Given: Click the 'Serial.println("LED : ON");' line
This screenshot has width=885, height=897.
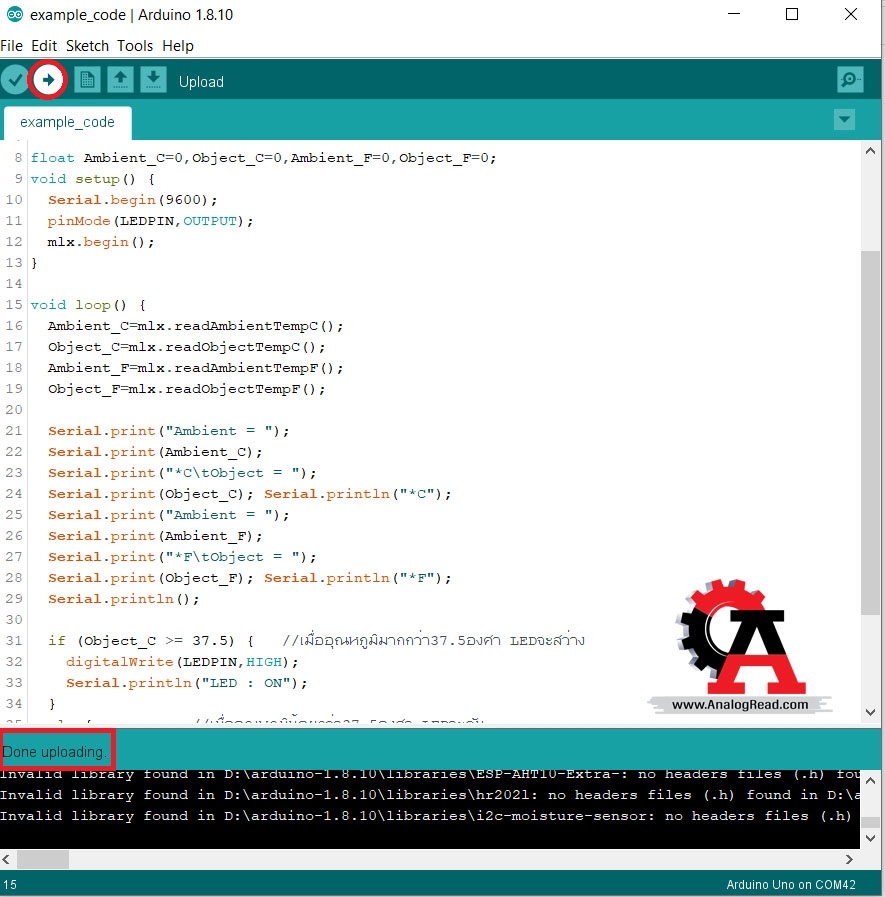Looking at the screenshot, I should (186, 683).
